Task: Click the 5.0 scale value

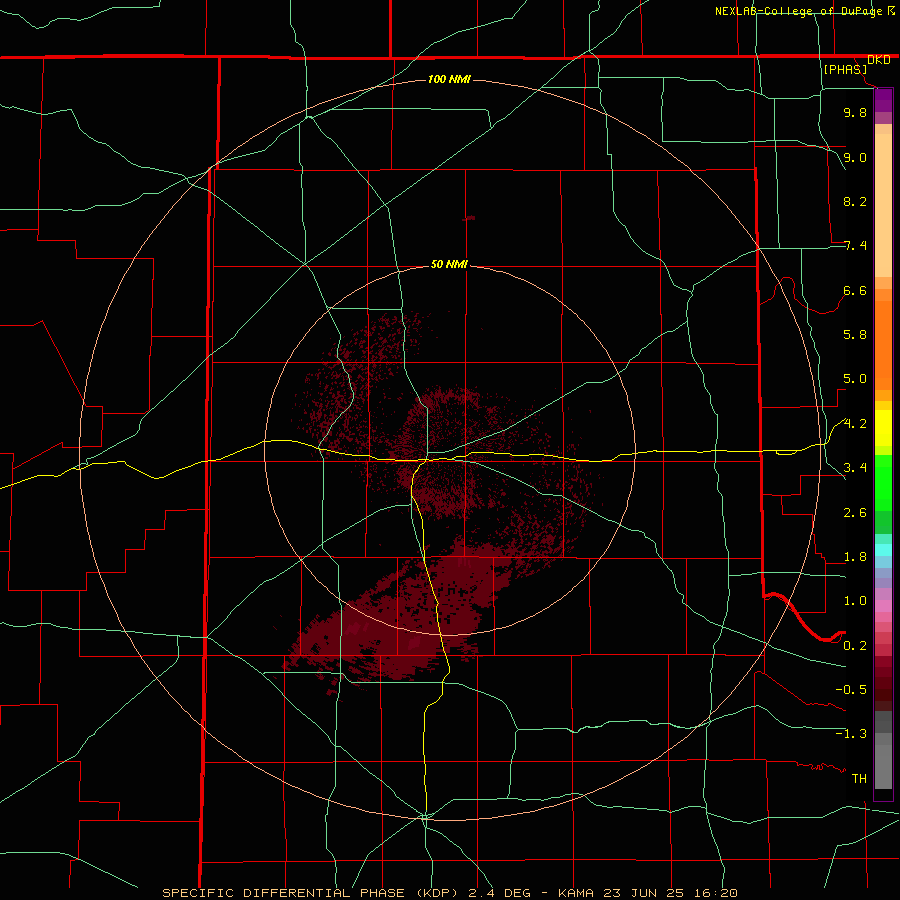Action: coord(855,379)
